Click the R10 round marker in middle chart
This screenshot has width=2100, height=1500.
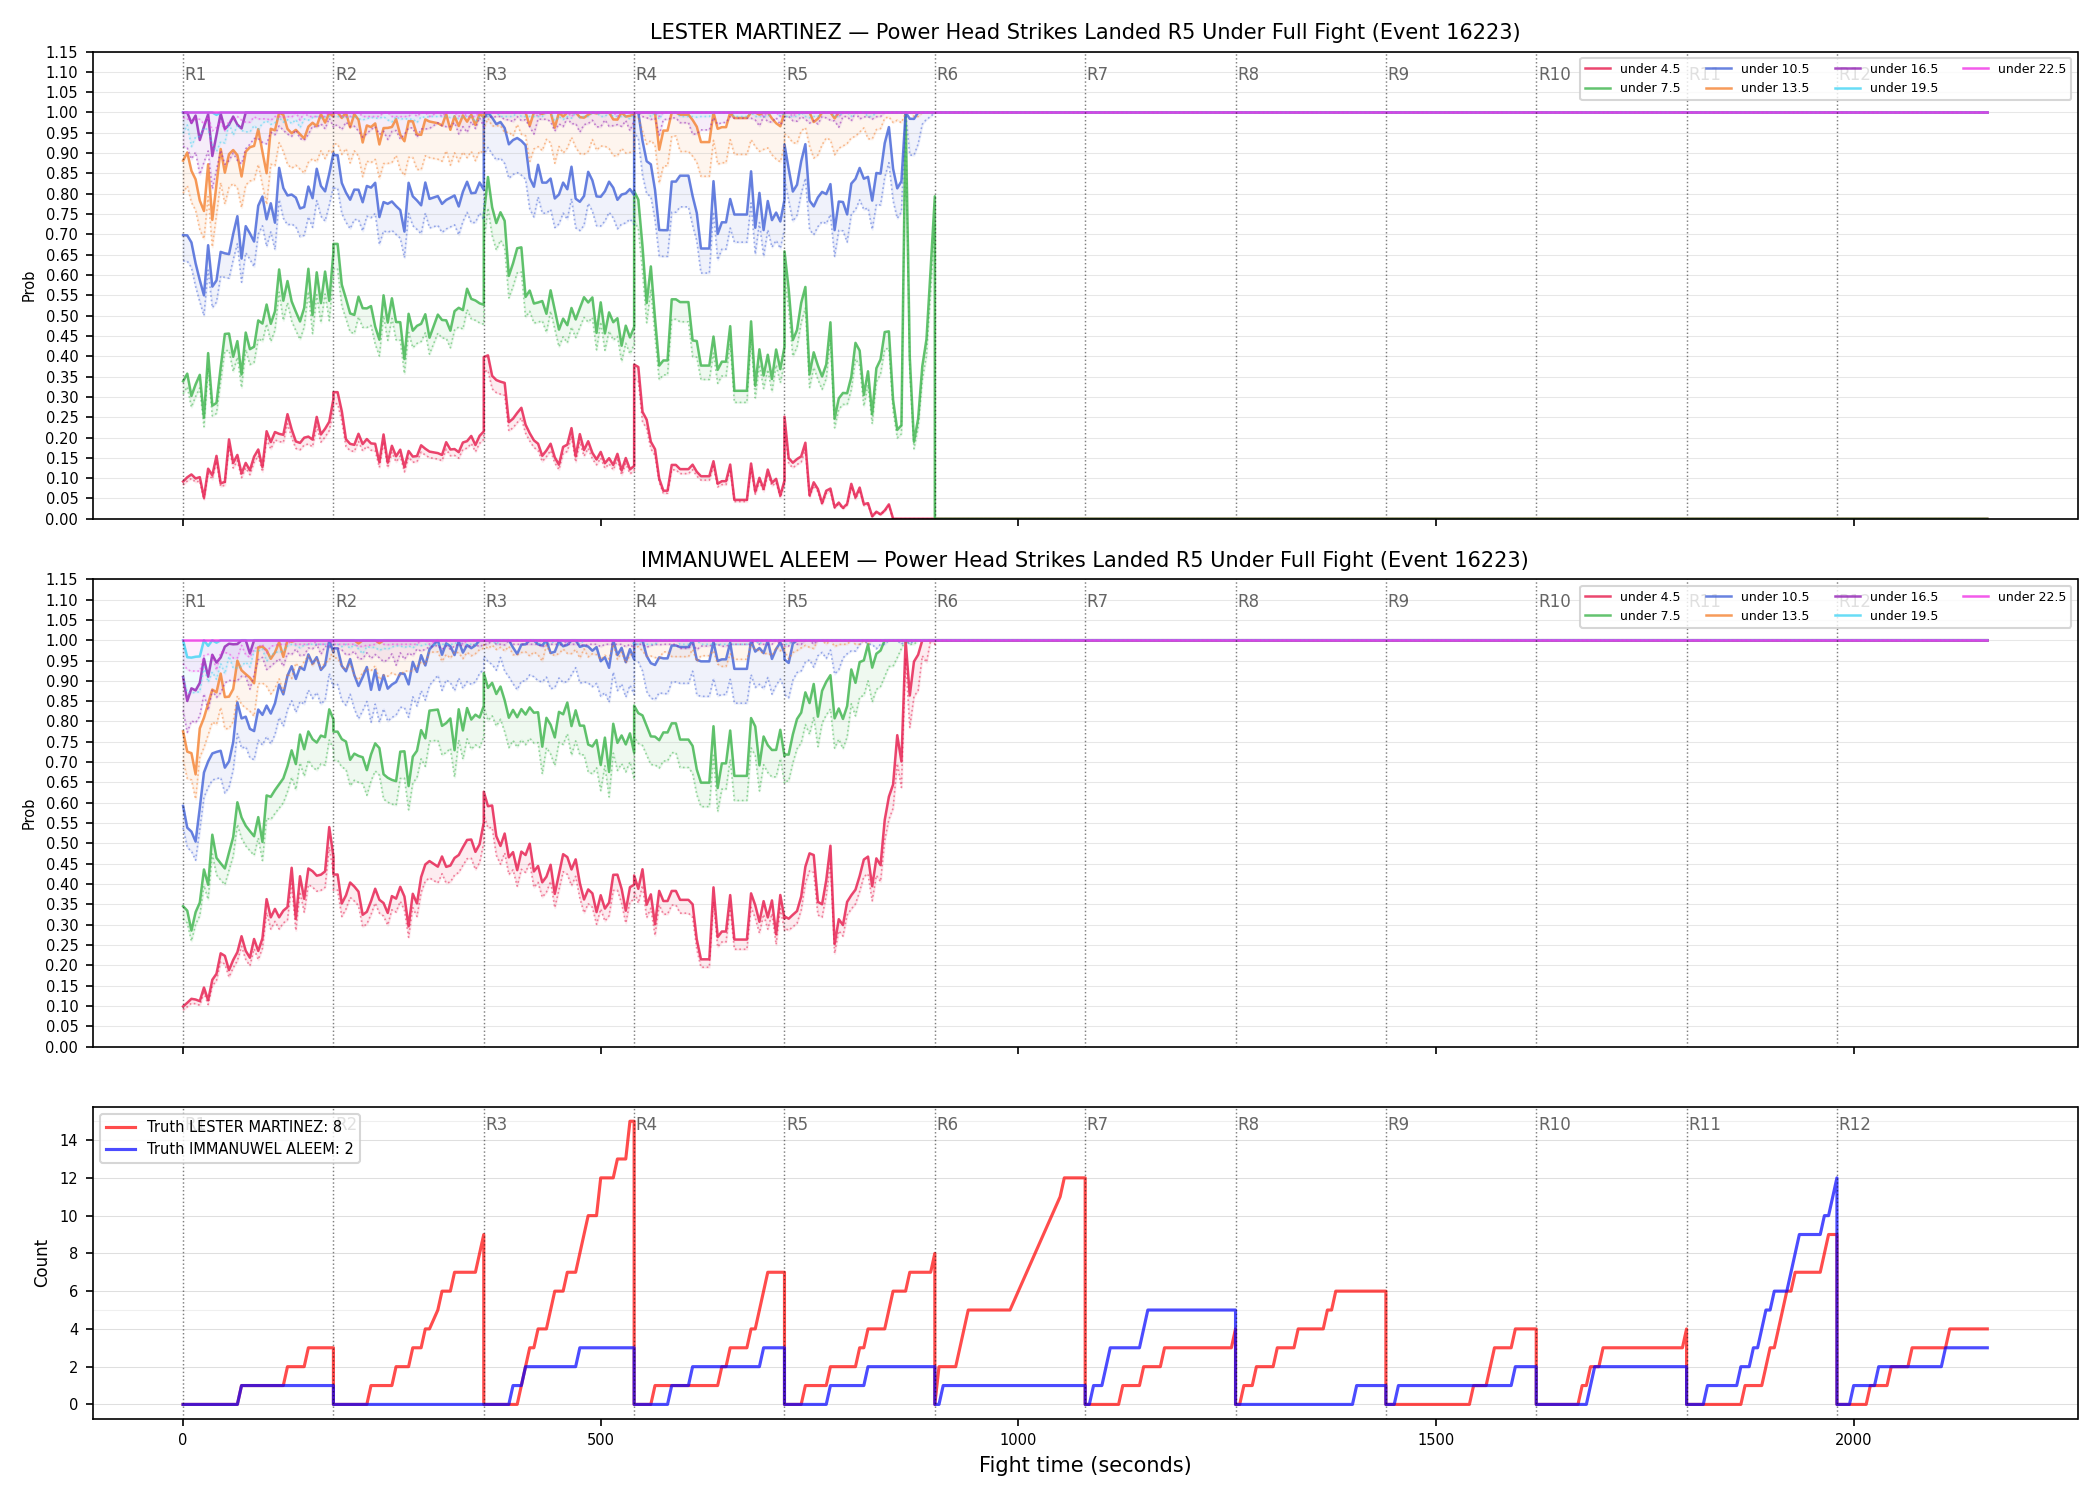[1554, 601]
